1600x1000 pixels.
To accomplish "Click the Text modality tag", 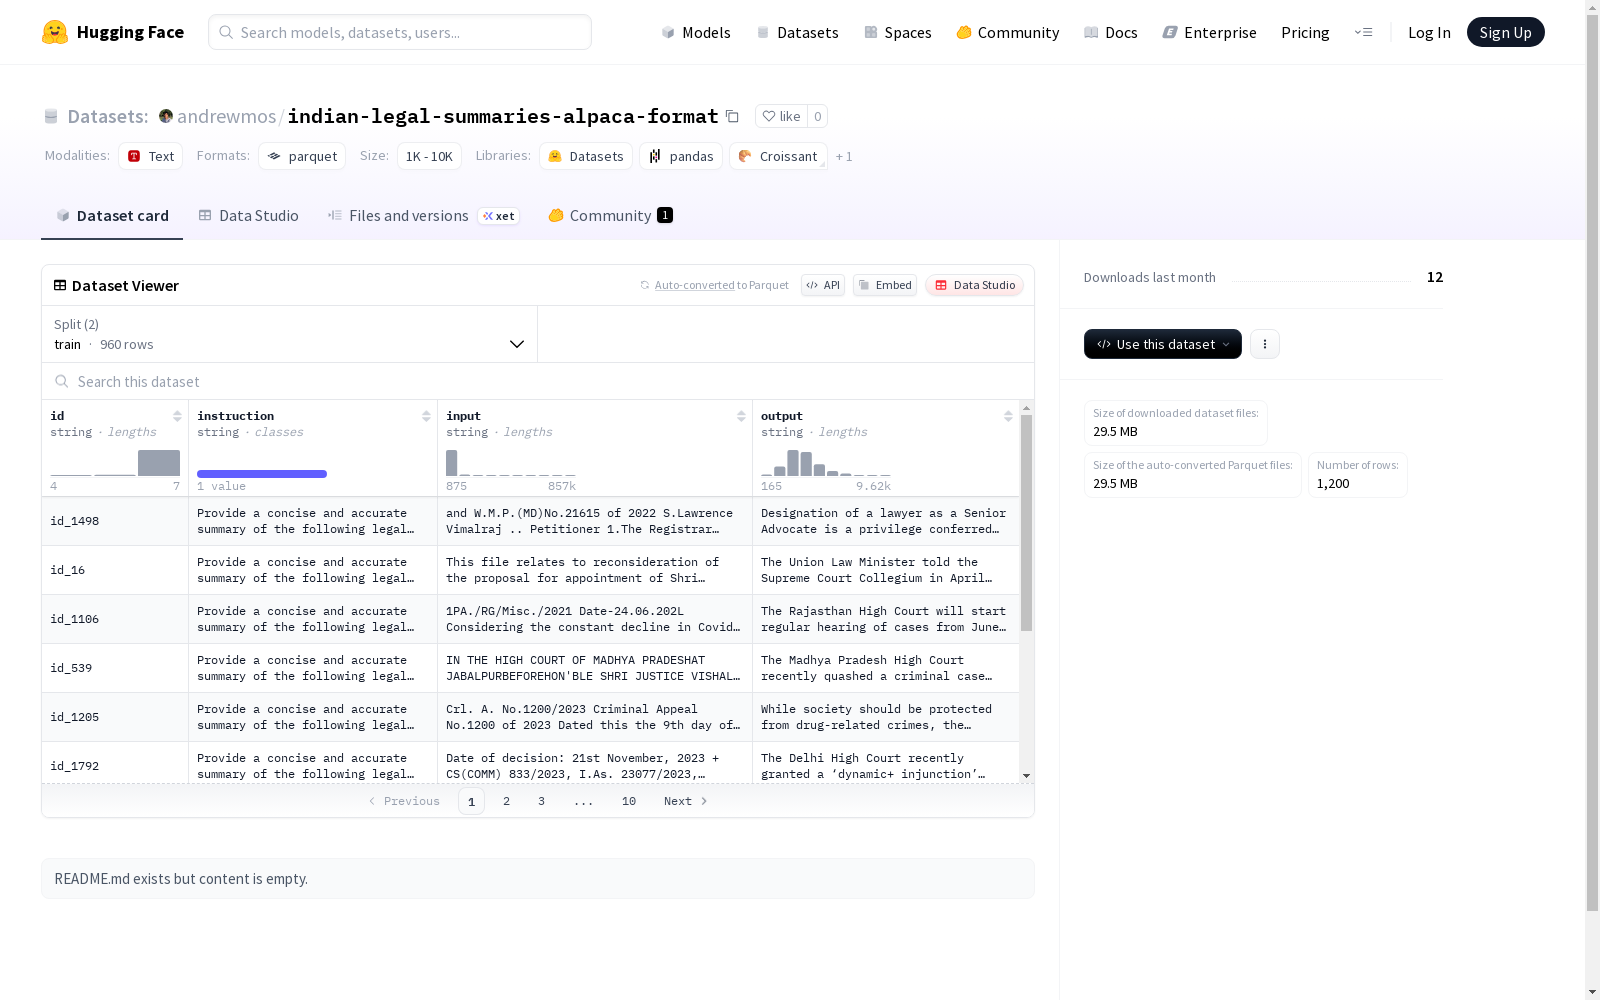I will pyautogui.click(x=151, y=156).
